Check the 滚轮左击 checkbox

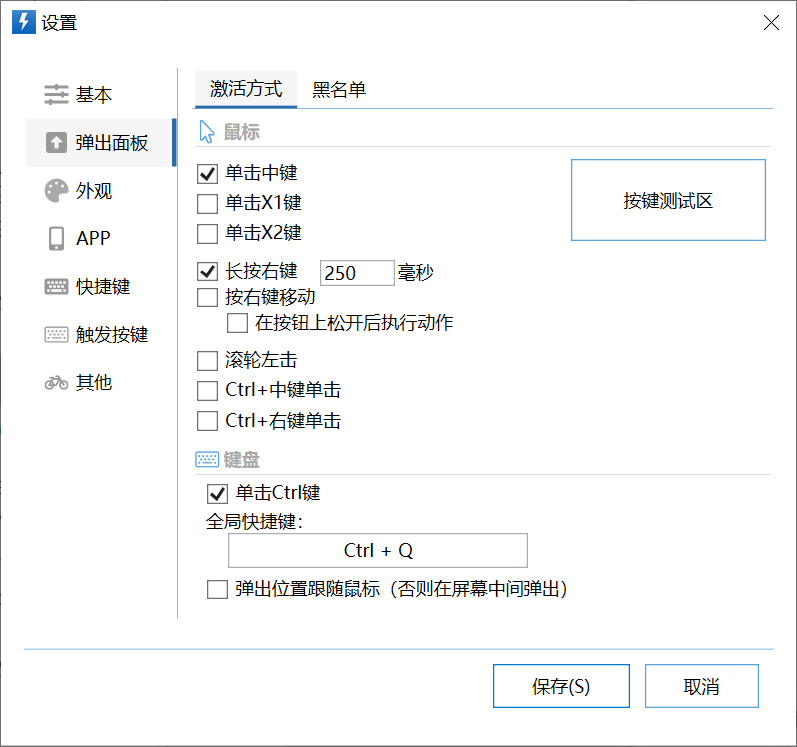pos(207,361)
